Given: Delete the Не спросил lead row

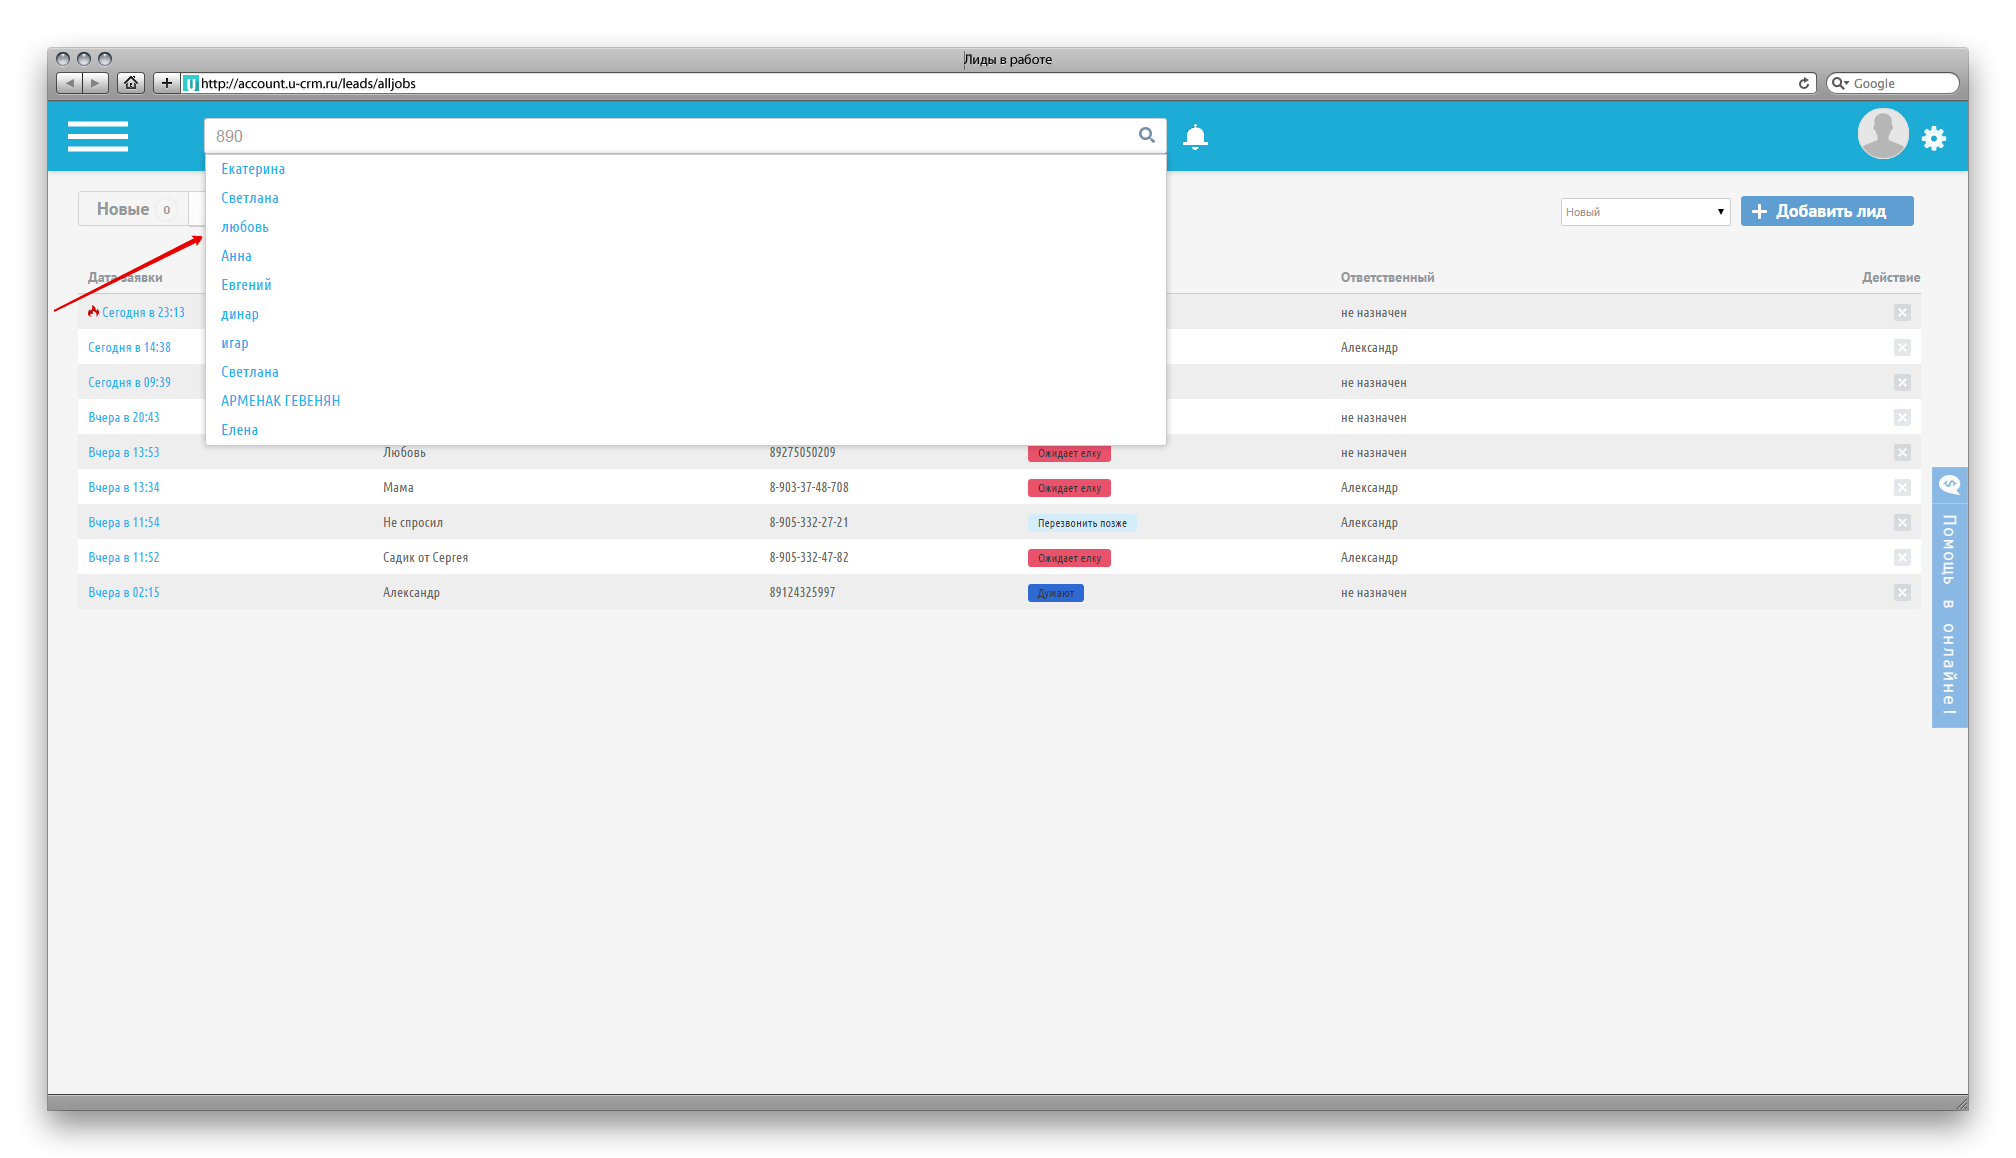Looking at the screenshot, I should click(1902, 523).
